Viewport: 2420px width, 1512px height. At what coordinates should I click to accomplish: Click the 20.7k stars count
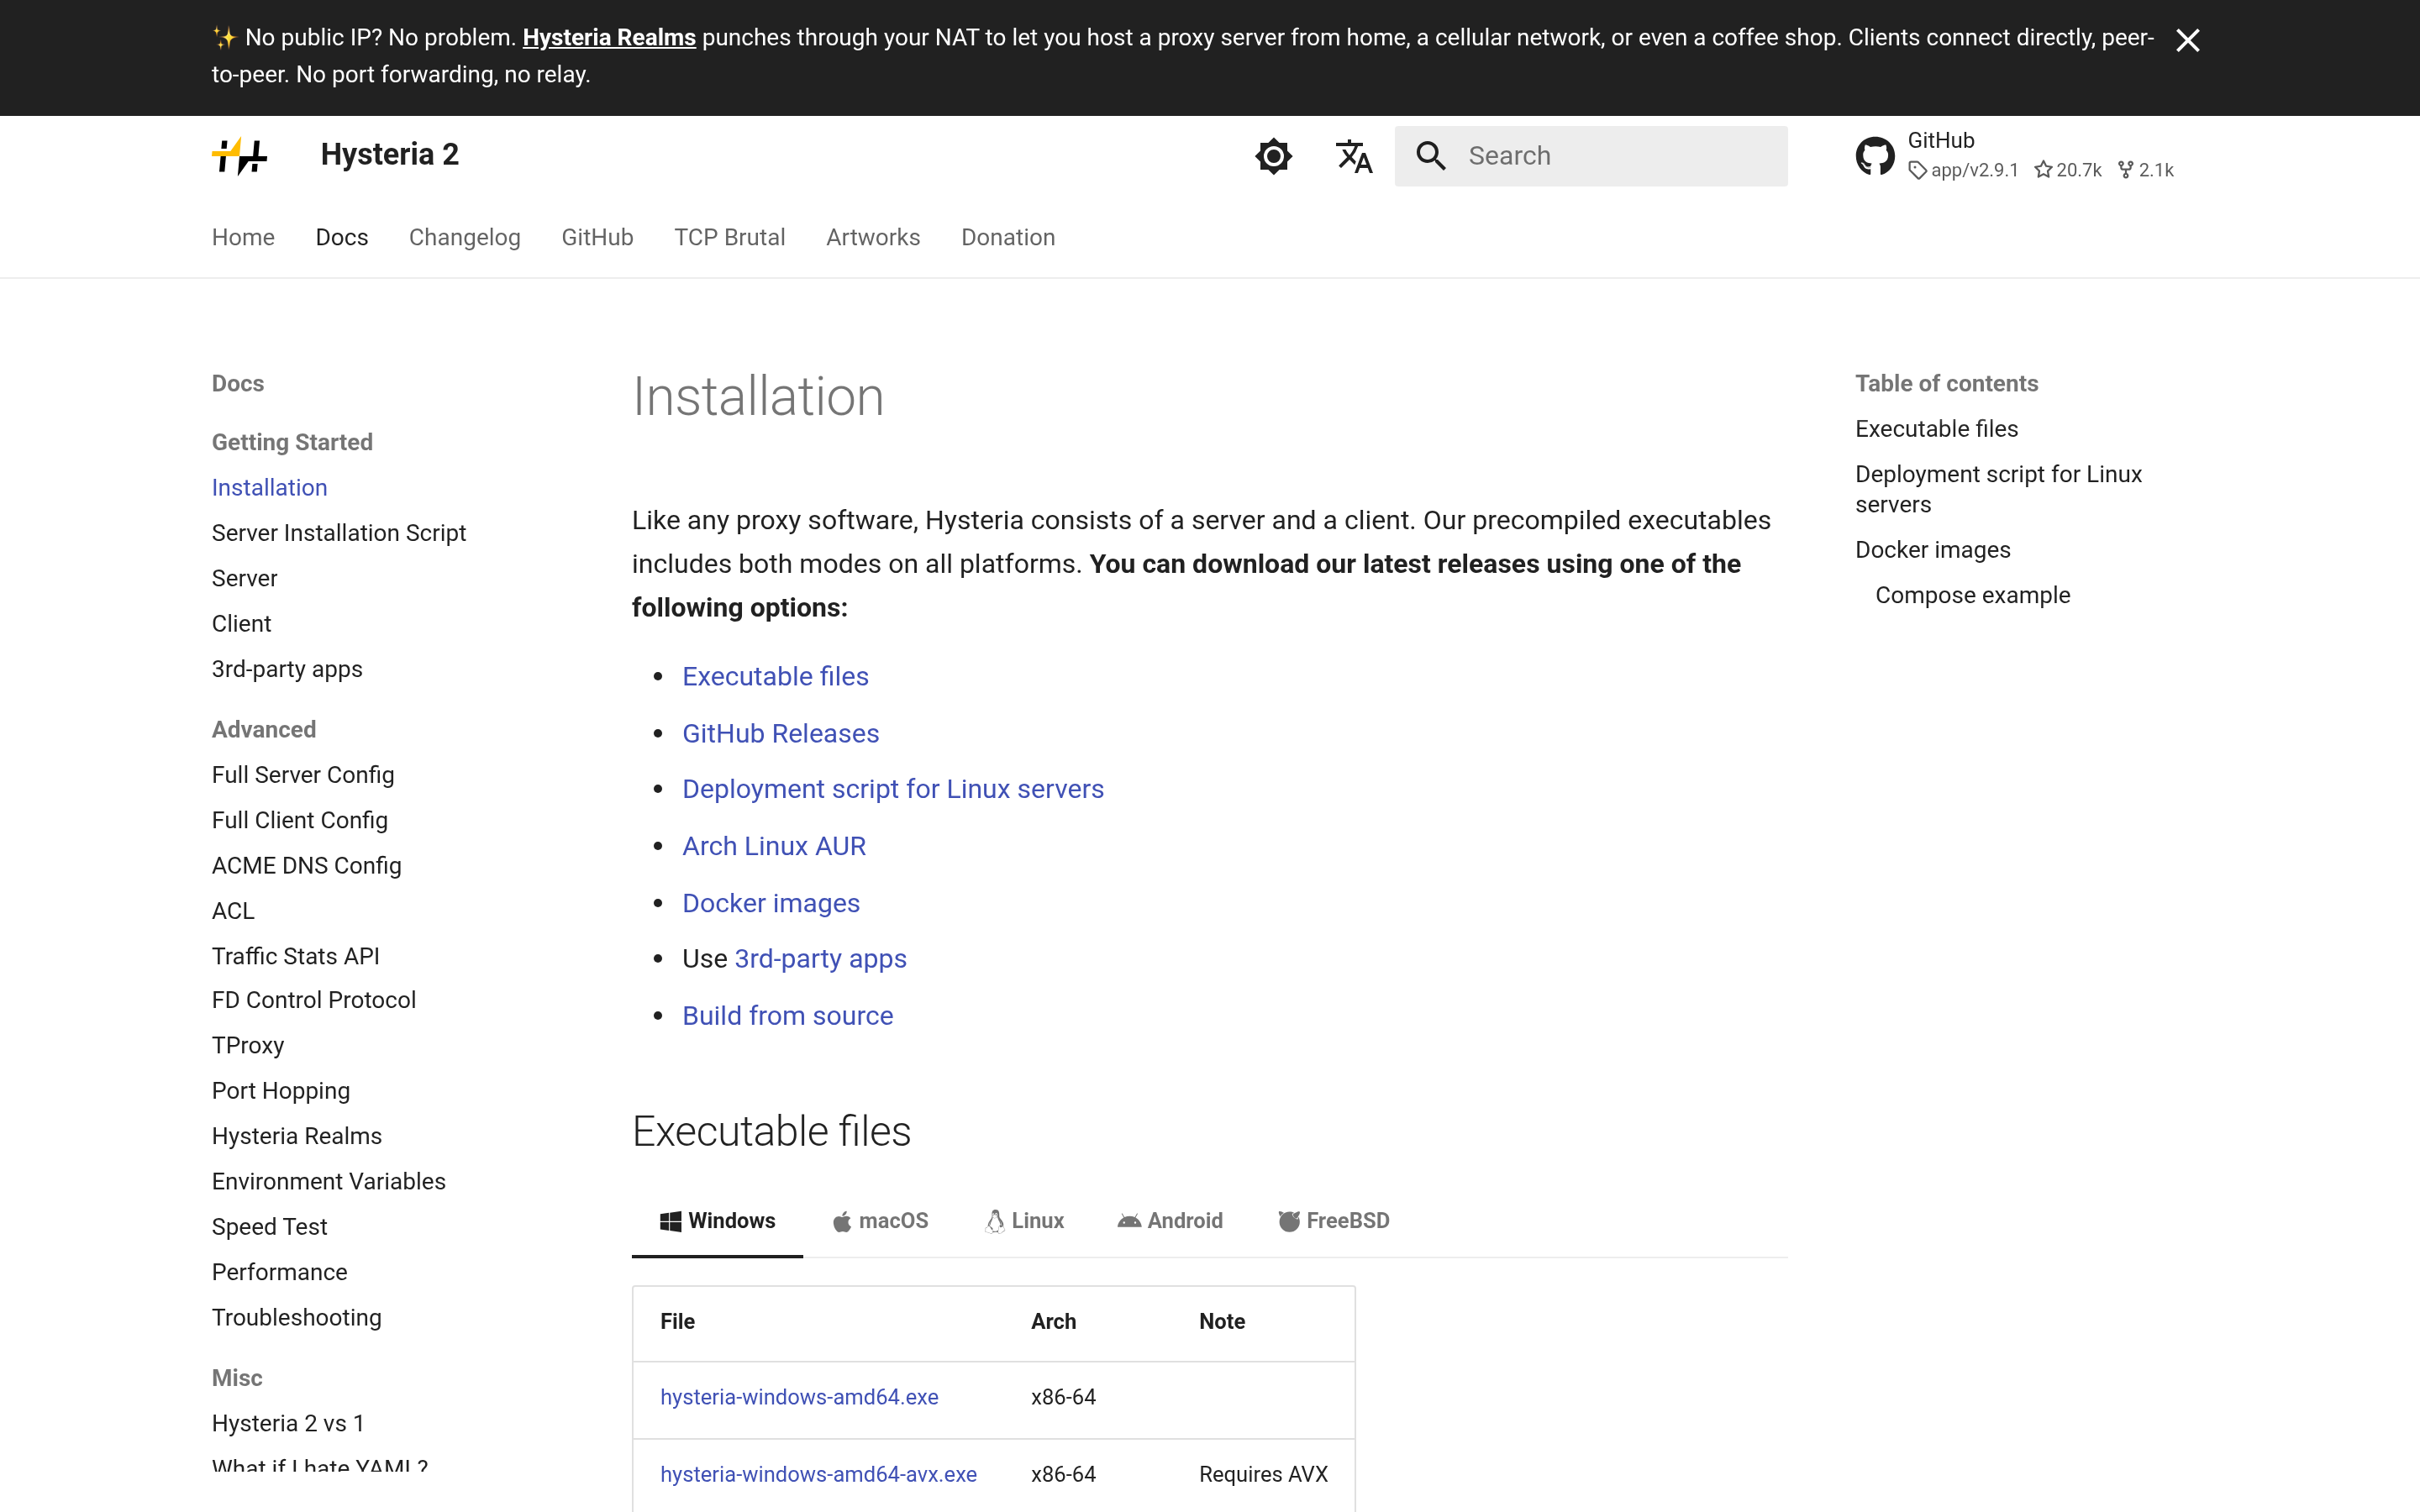pos(2068,170)
